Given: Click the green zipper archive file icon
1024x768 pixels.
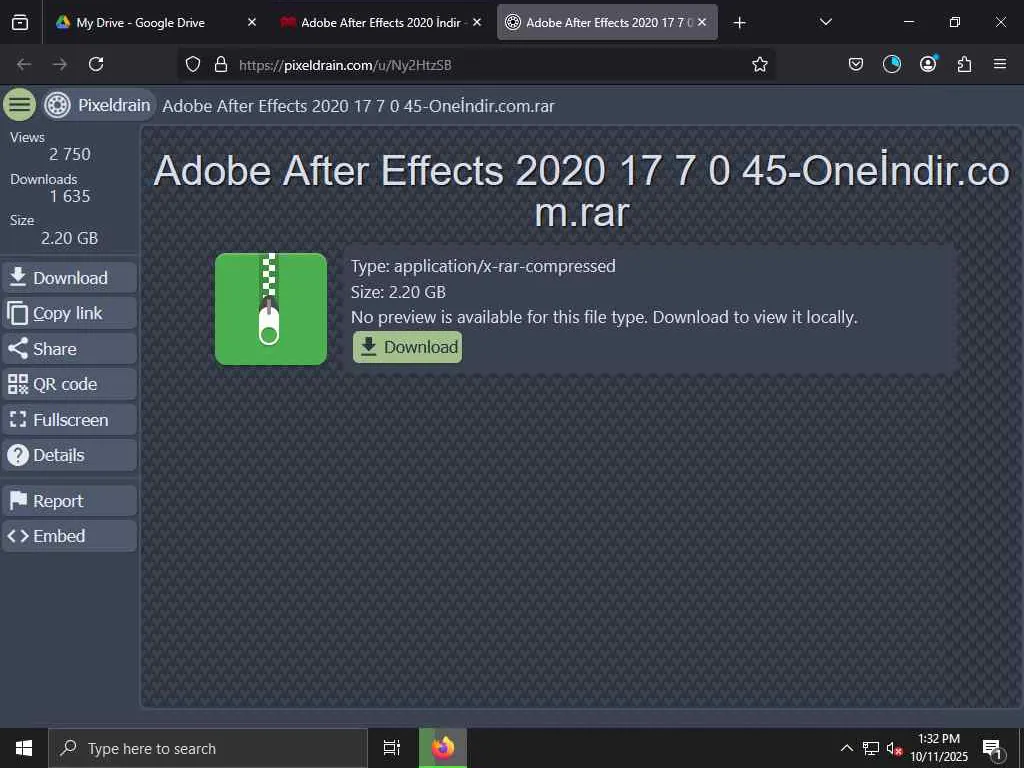Looking at the screenshot, I should pos(271,309).
